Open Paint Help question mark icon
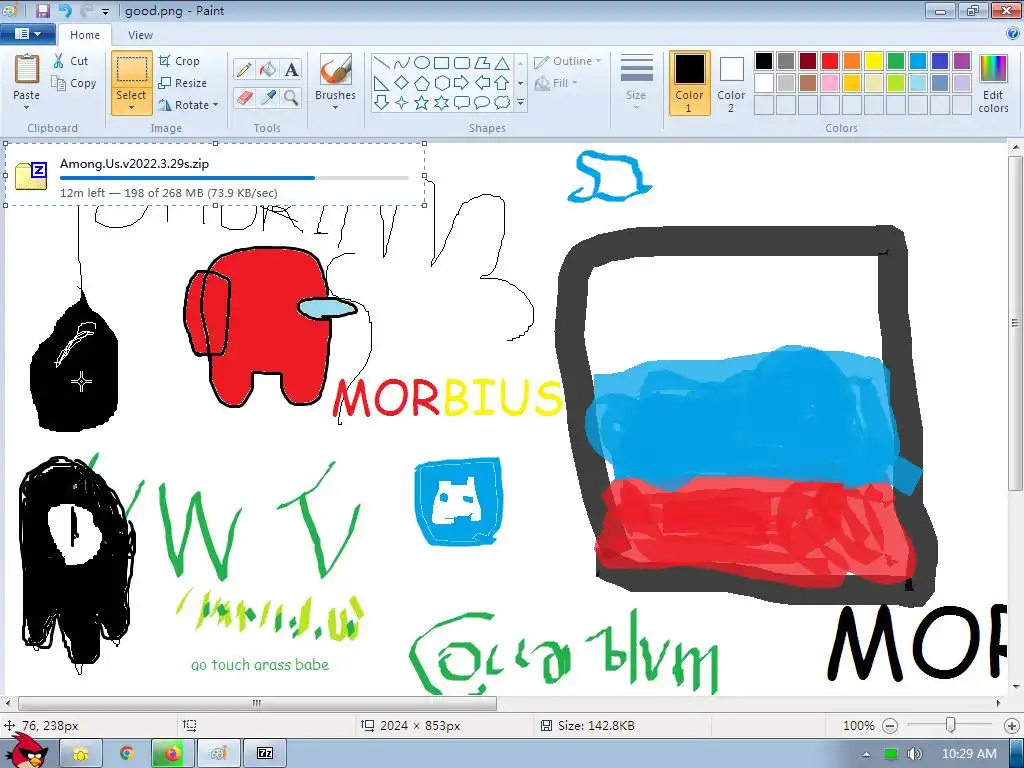This screenshot has width=1024, height=768. (x=1013, y=33)
